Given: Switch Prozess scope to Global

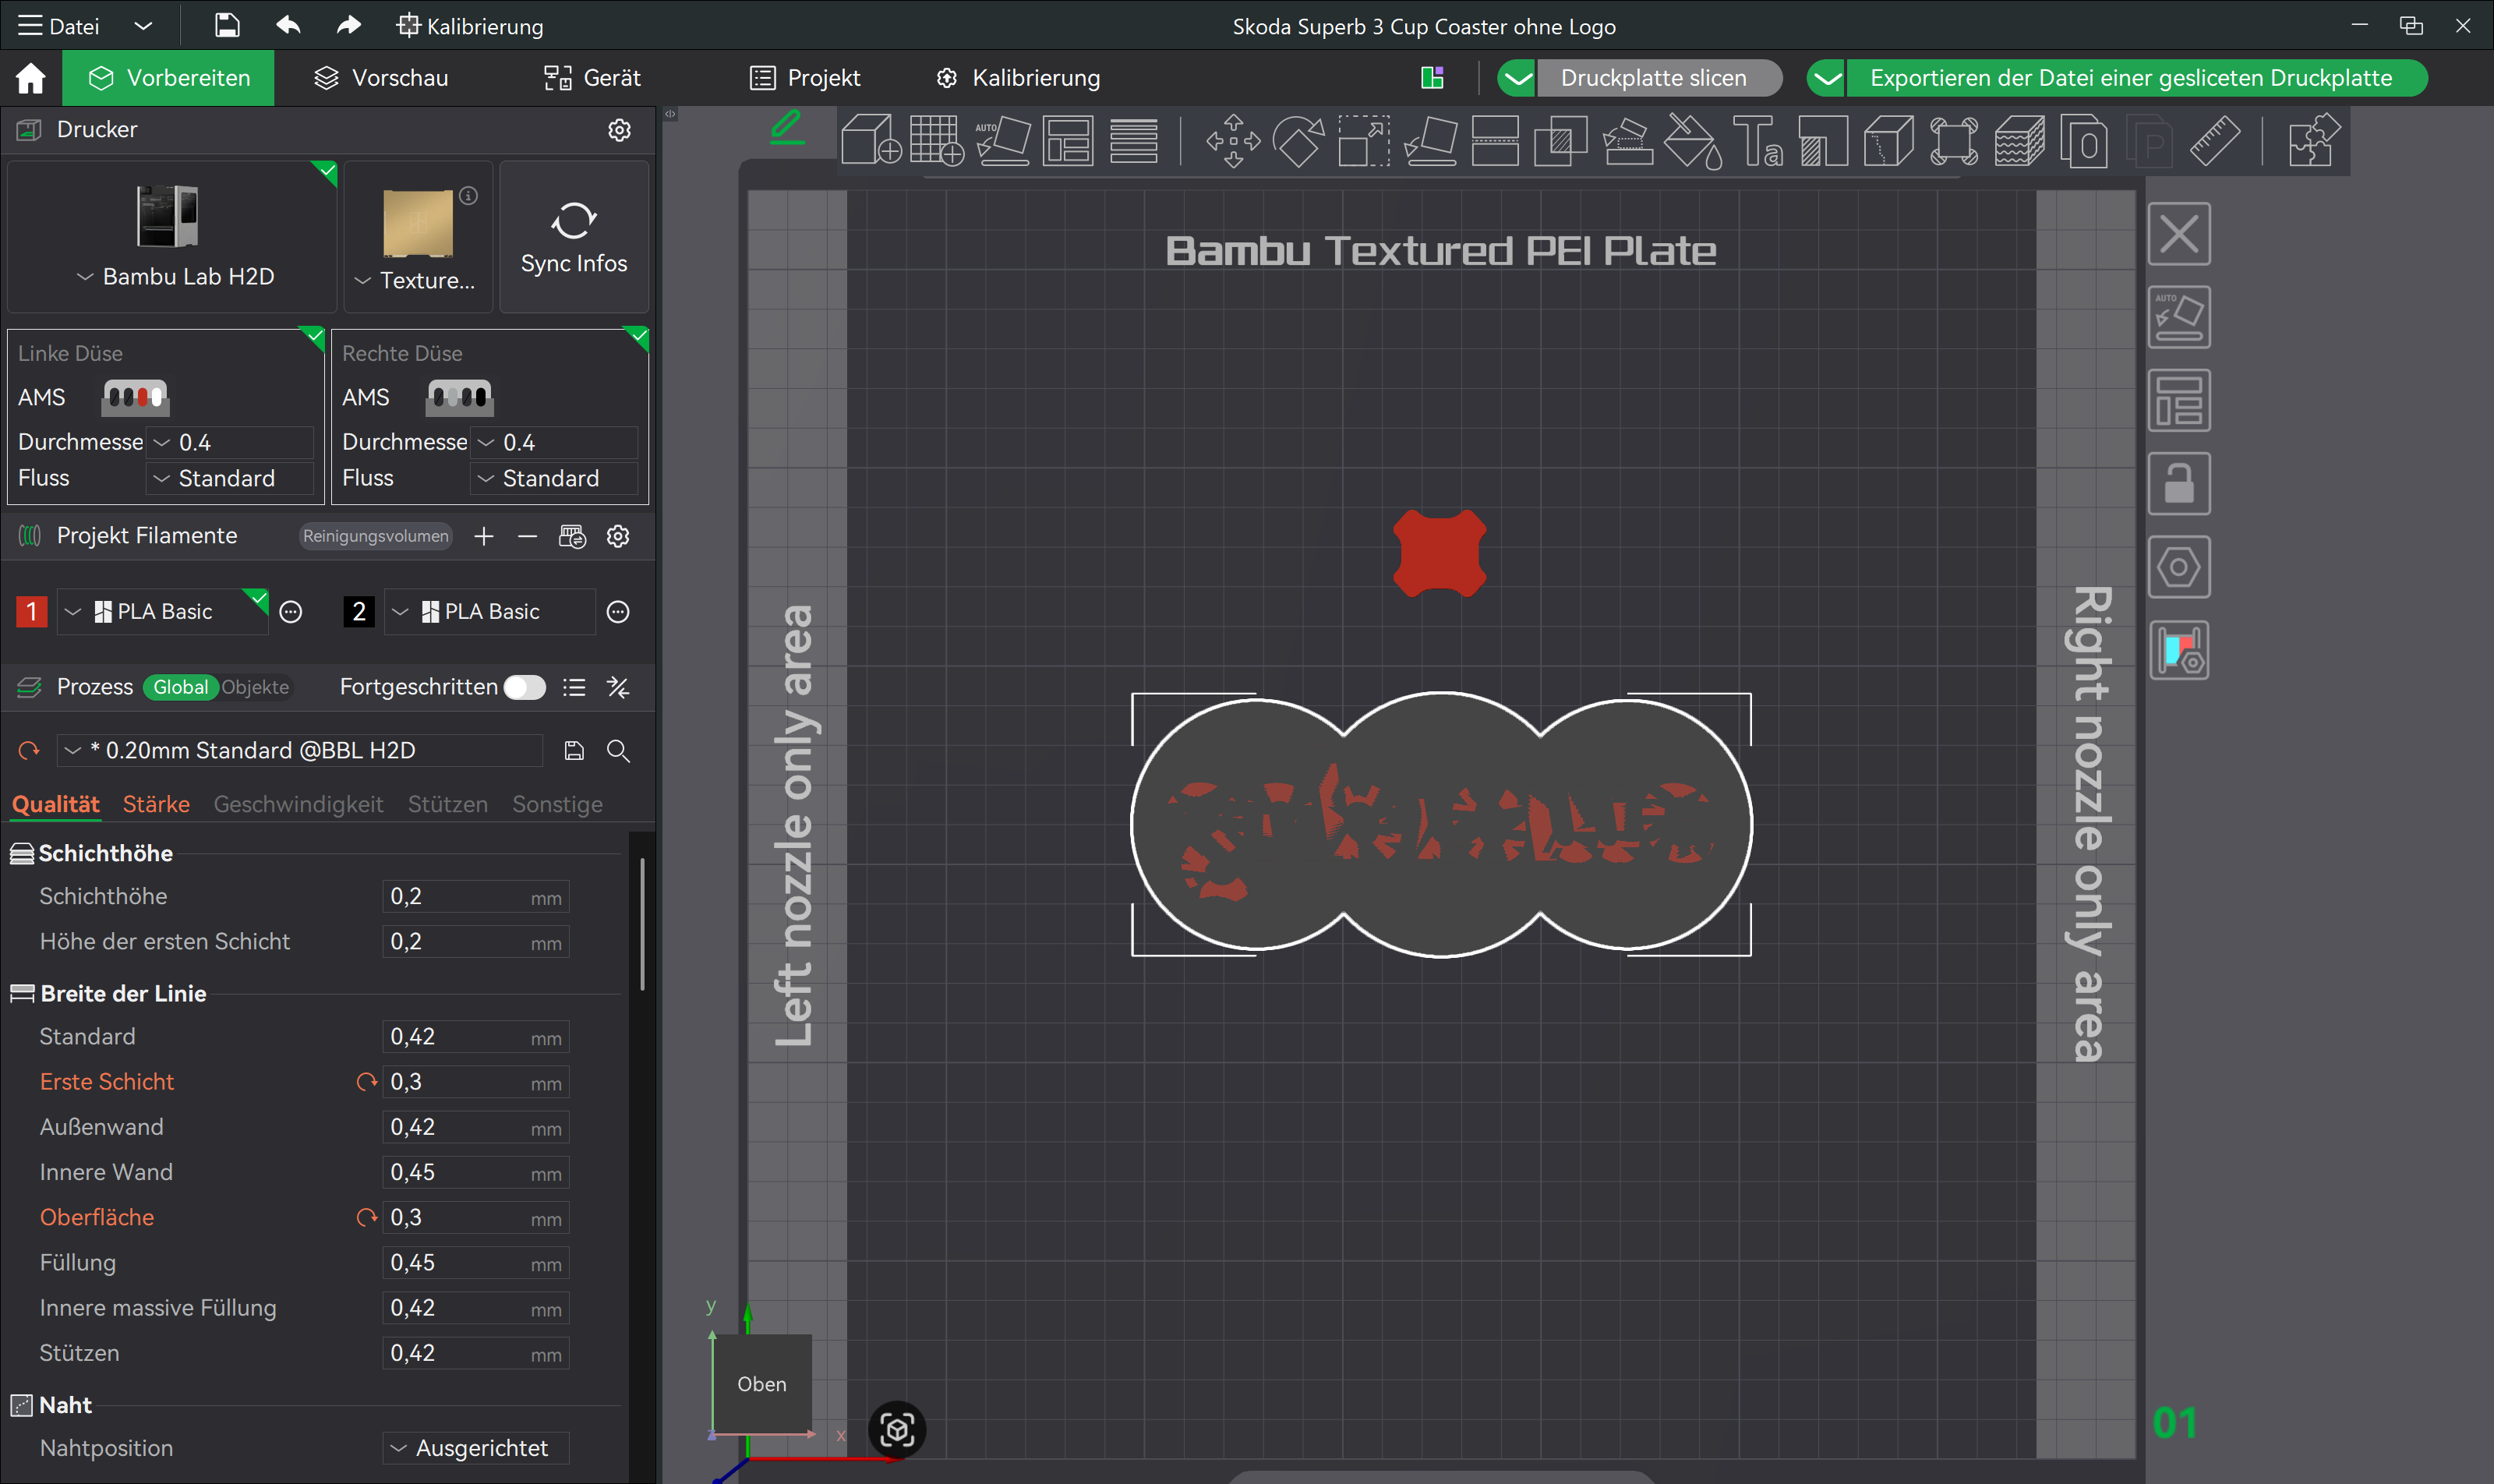Looking at the screenshot, I should coord(180,687).
